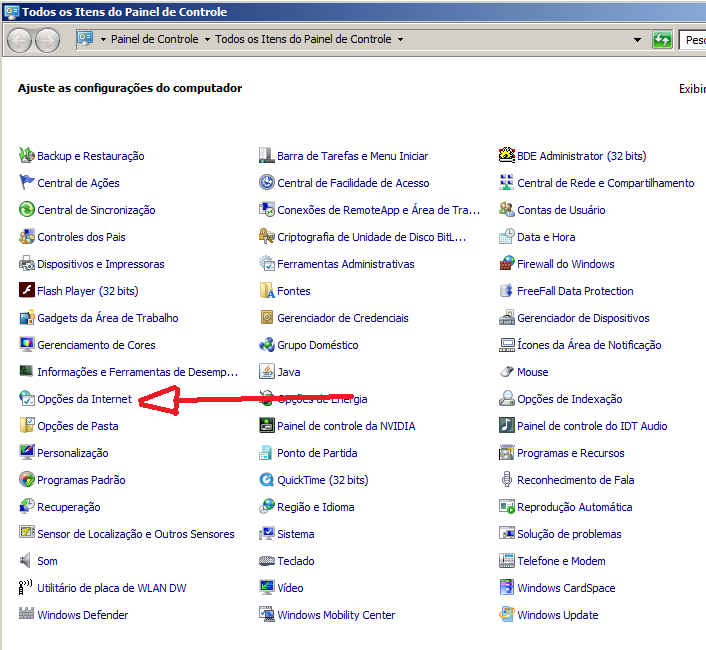Open Sensor de Localização e Outros Sensores link
Screen dimensions: 706x650
click(x=136, y=534)
